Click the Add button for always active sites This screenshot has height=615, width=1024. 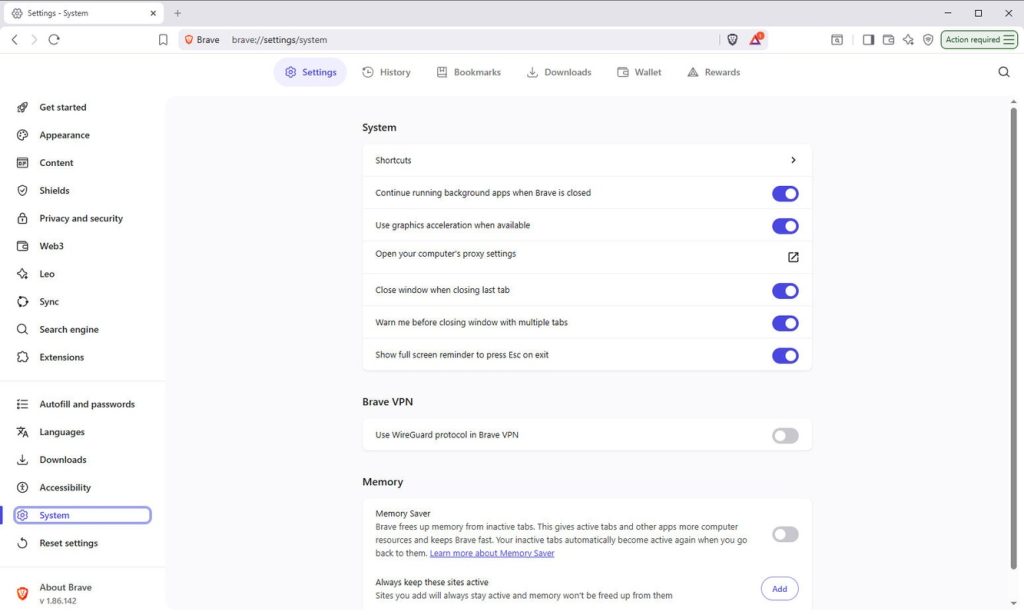[779, 589]
